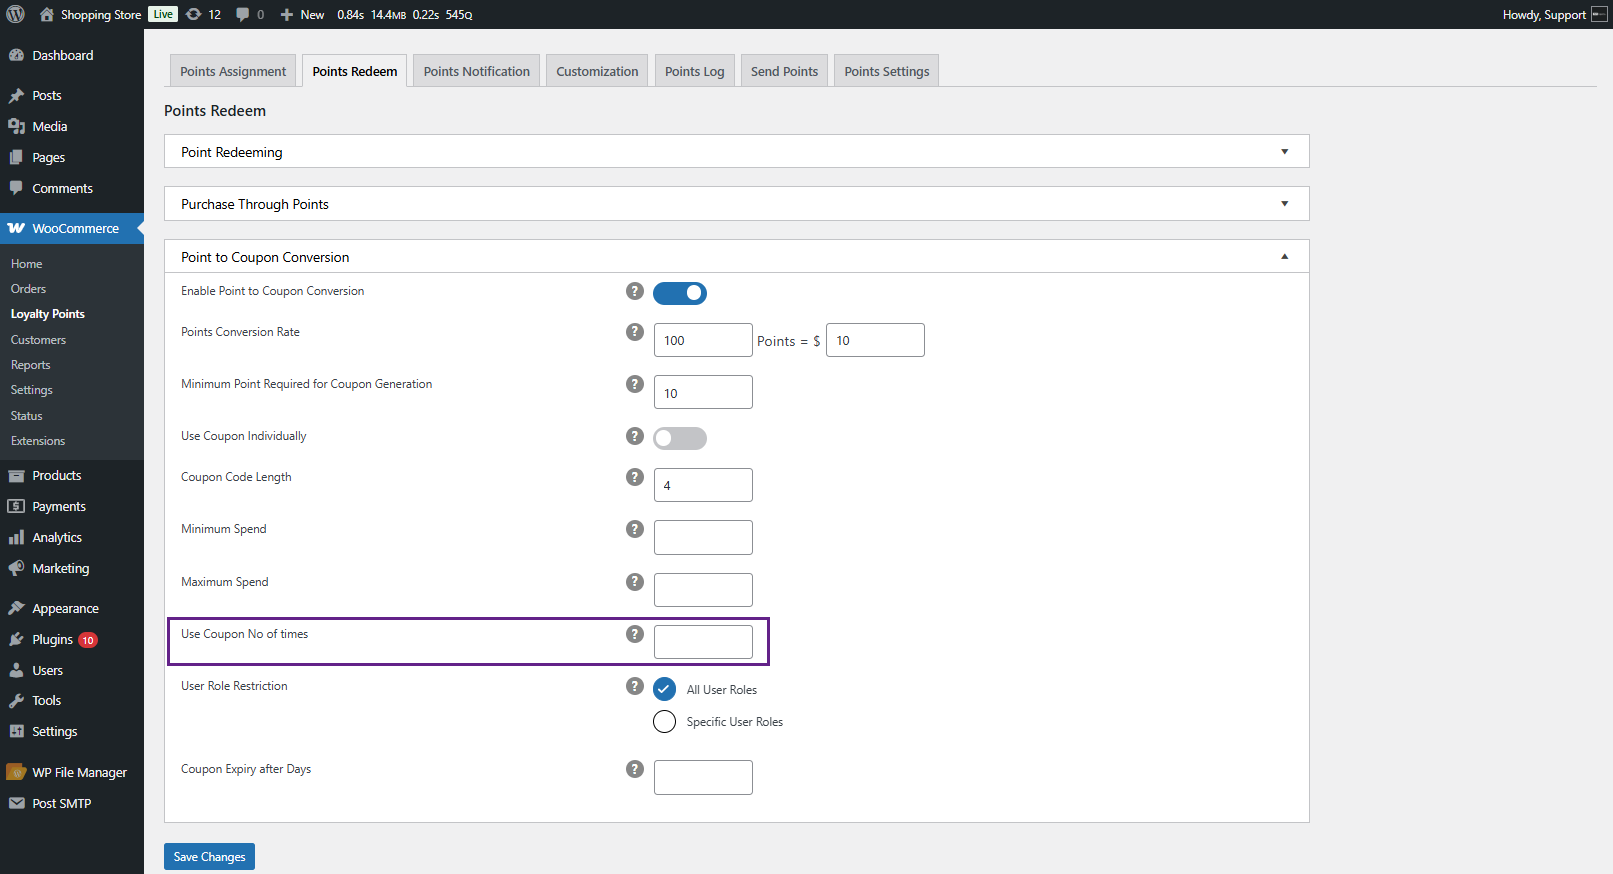Open the WooCommerce Status submenu link
This screenshot has height=874, width=1613.
pyautogui.click(x=26, y=416)
